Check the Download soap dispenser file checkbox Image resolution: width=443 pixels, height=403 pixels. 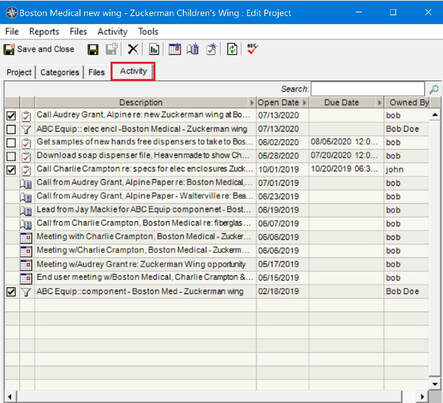click(11, 156)
